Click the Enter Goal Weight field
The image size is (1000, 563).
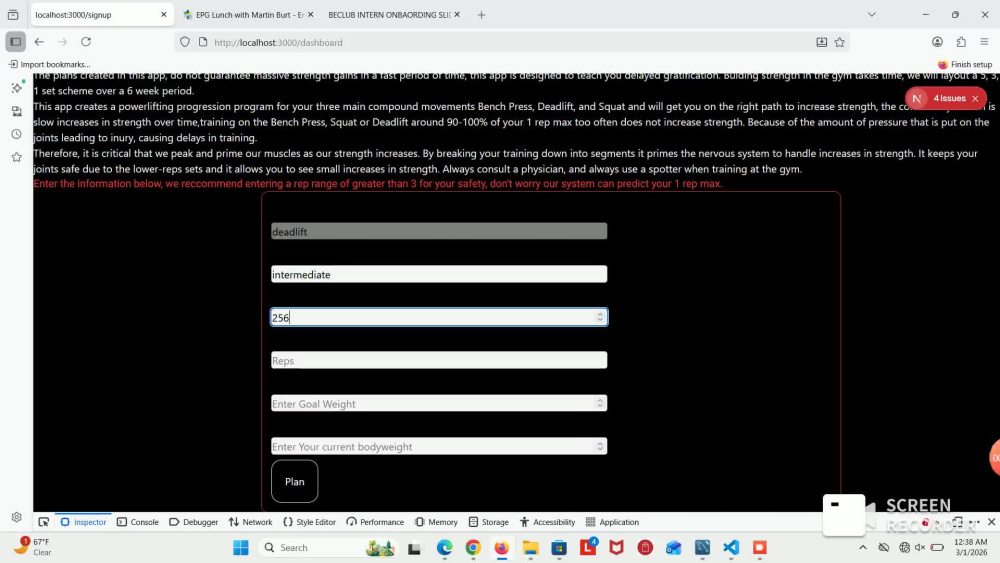coord(439,404)
